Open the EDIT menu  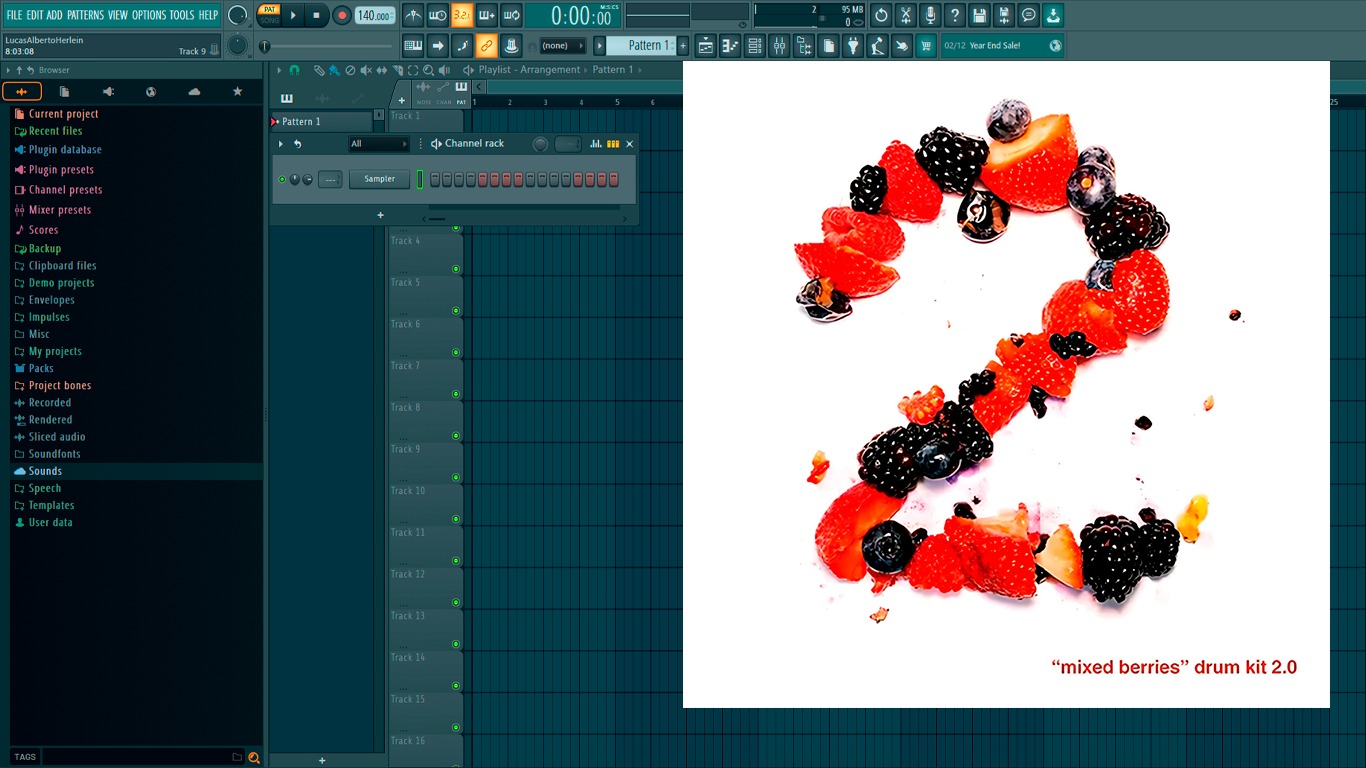(x=35, y=15)
